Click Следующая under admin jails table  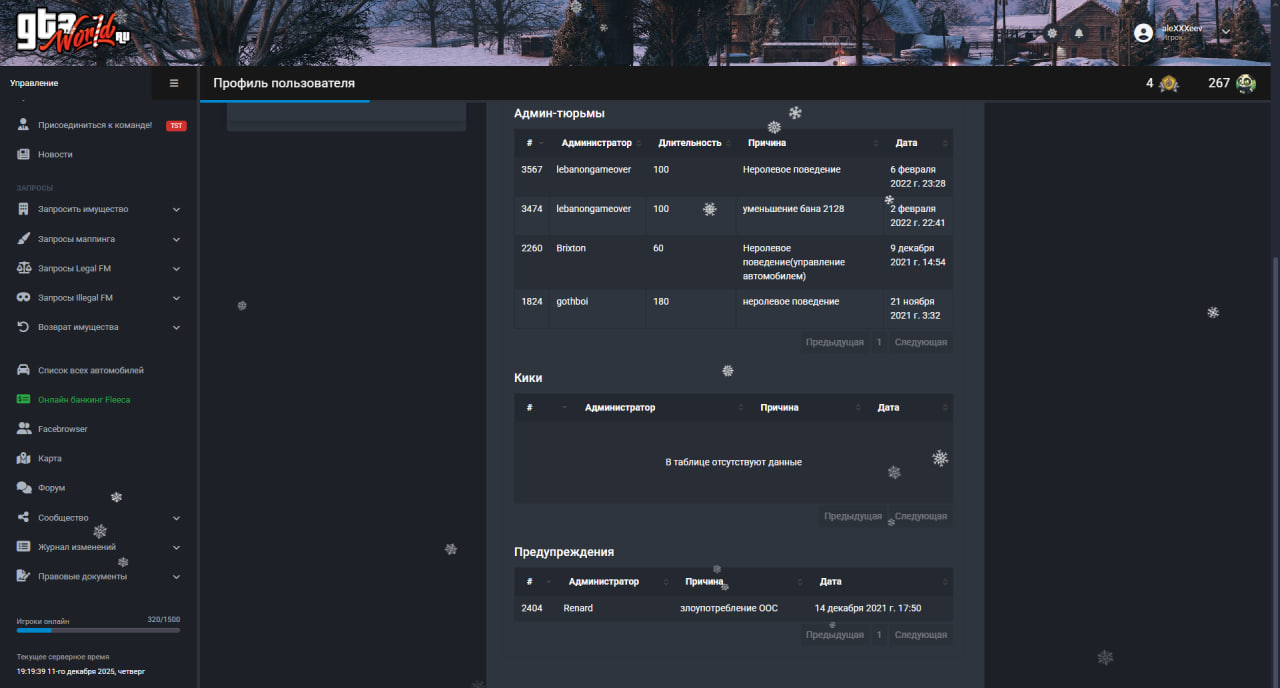921,342
